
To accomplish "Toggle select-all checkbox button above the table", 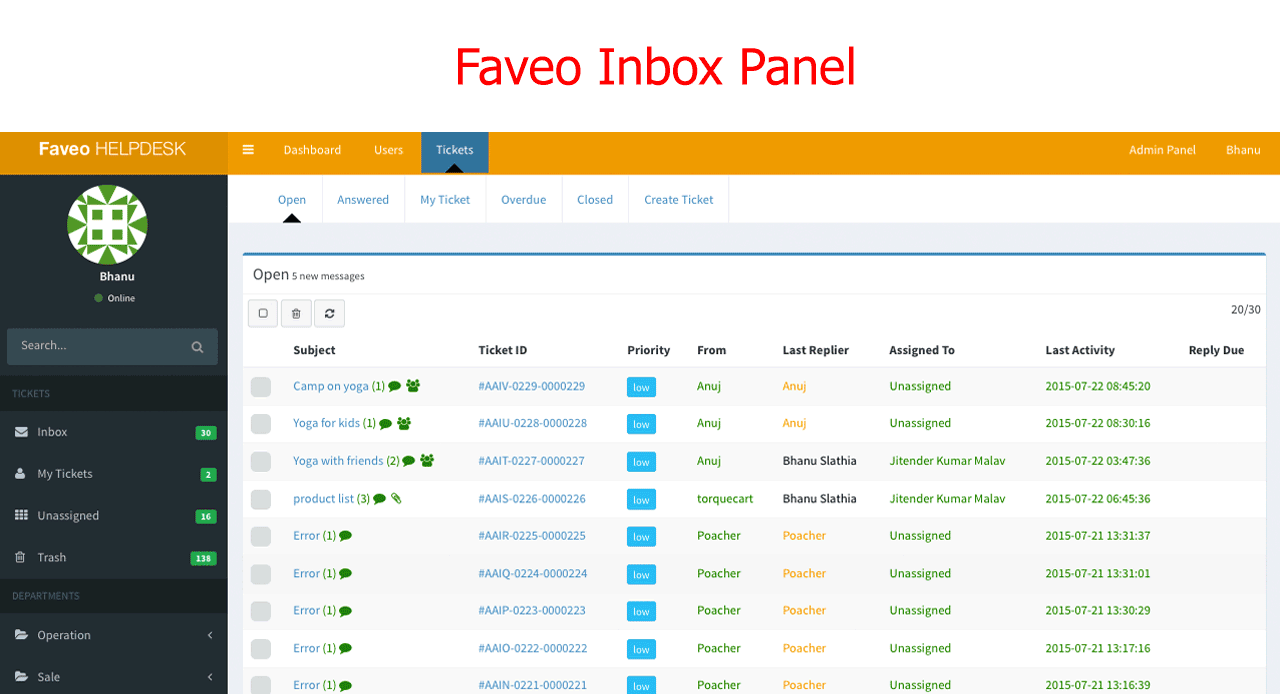I will (x=263, y=313).
